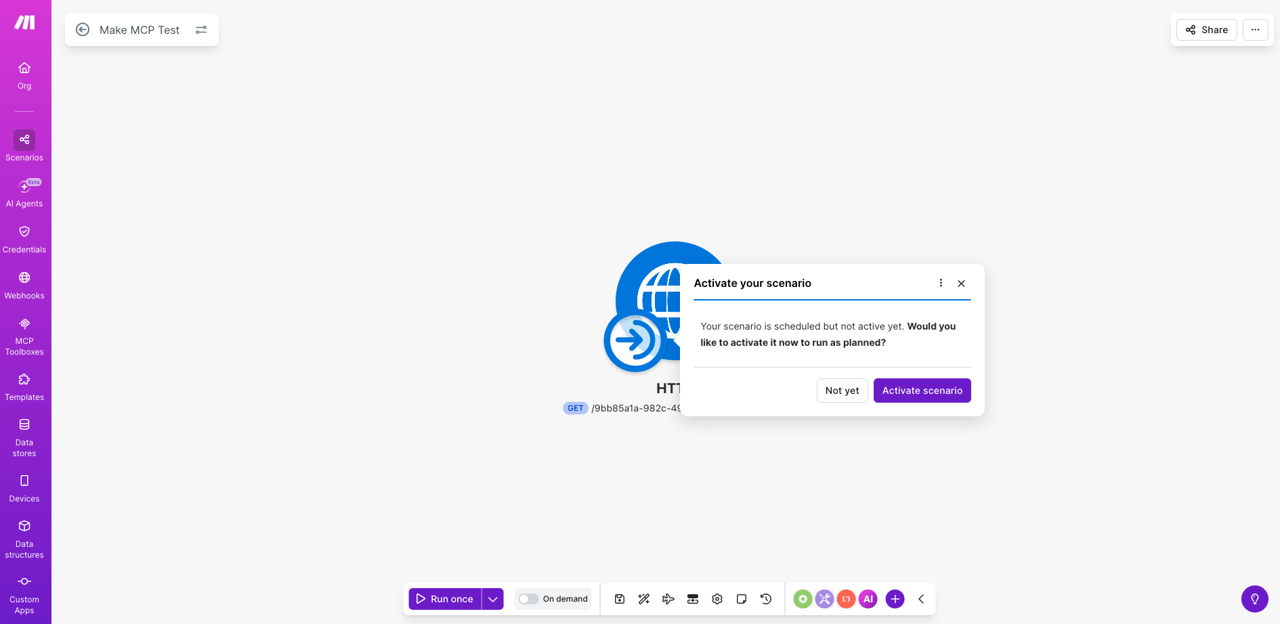Open Scenarios in the left navigation

tap(24, 146)
